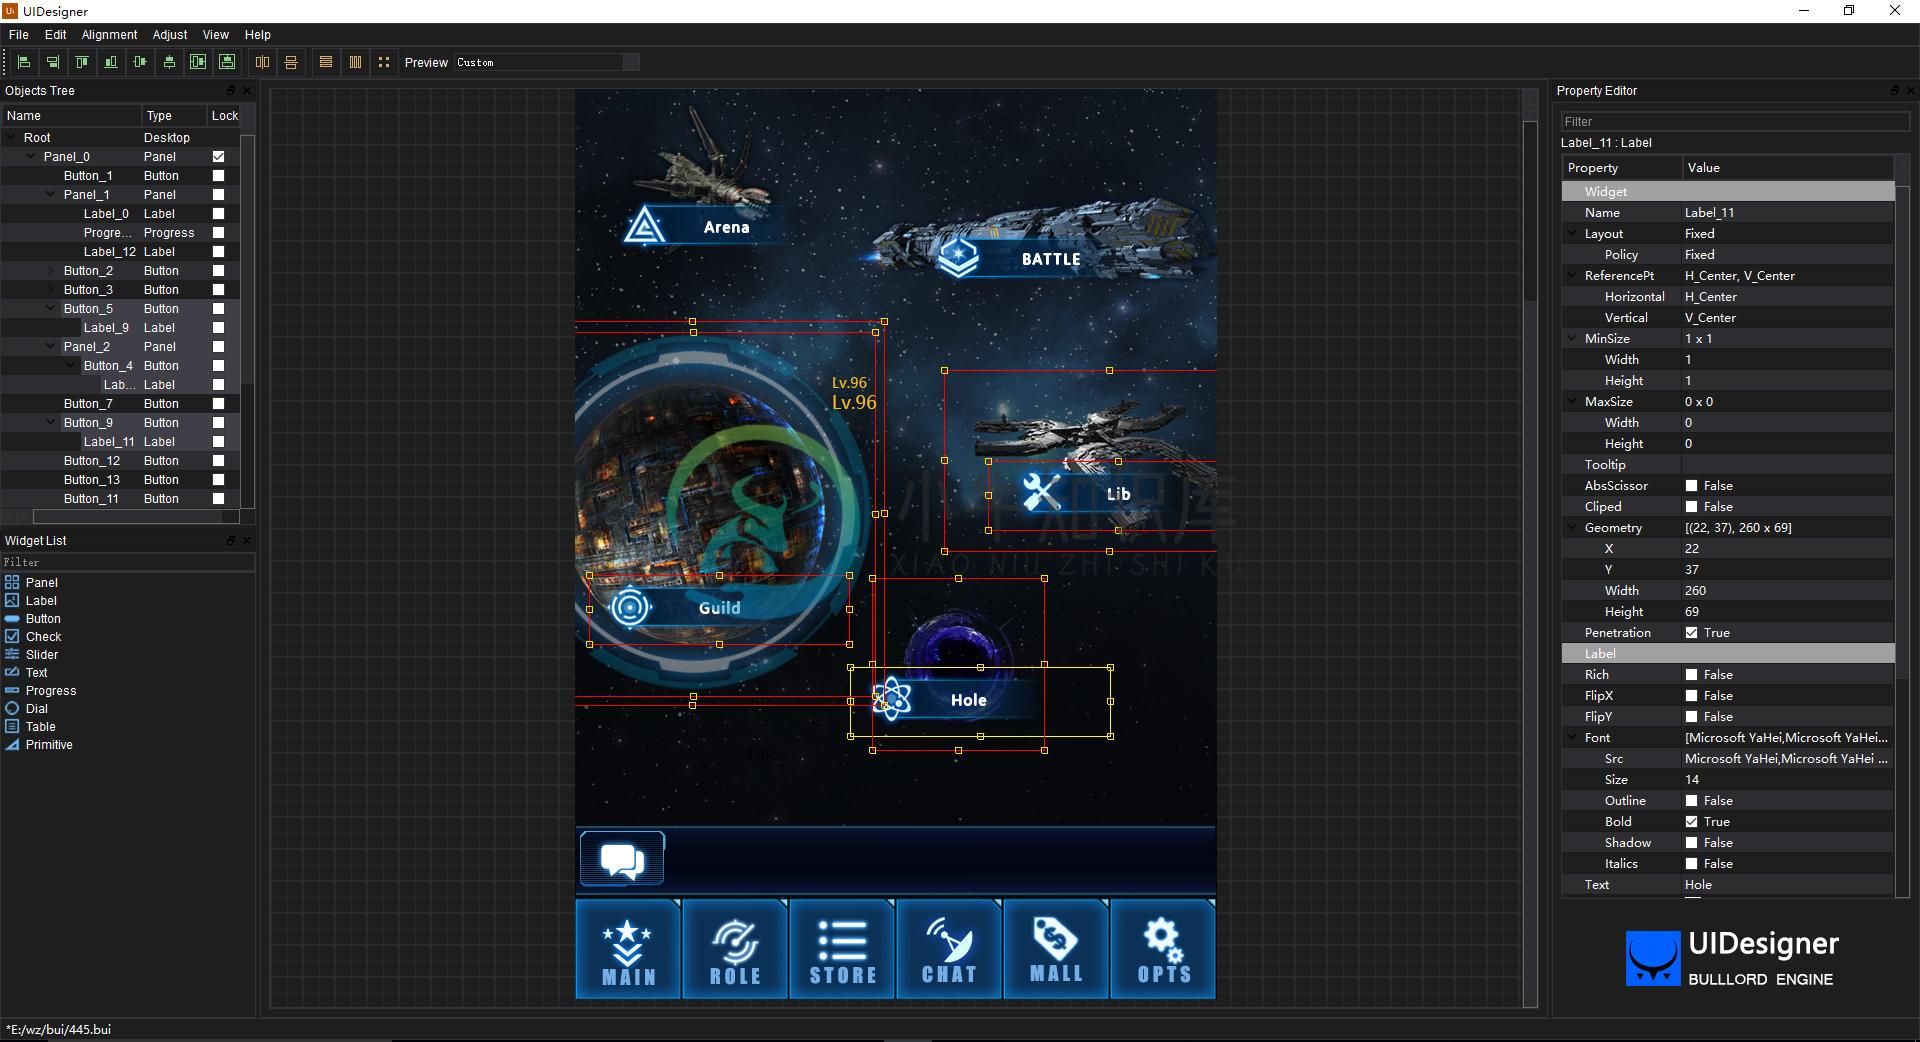Select the Table widget in Widget List
Screen dimensions: 1920x1042
40,726
